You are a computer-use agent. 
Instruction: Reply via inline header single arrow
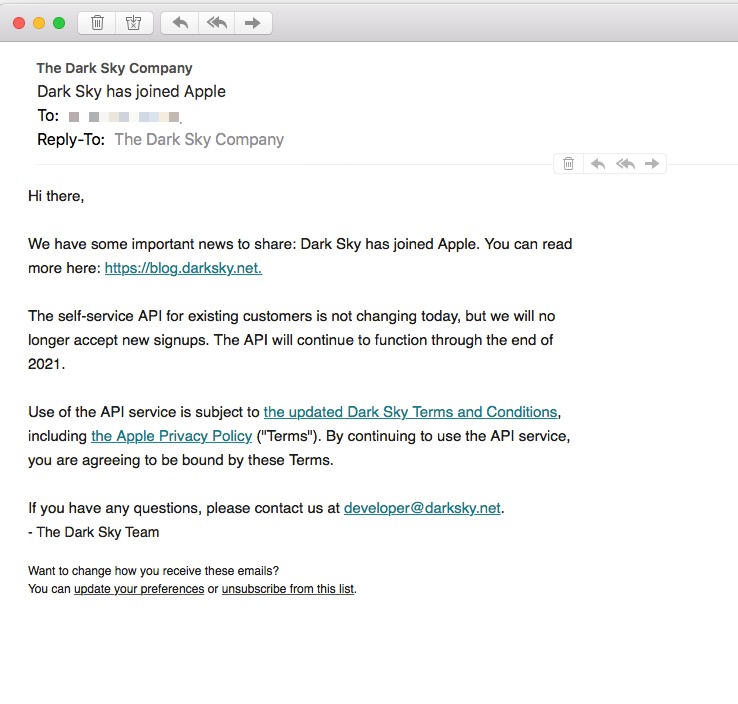click(x=598, y=164)
